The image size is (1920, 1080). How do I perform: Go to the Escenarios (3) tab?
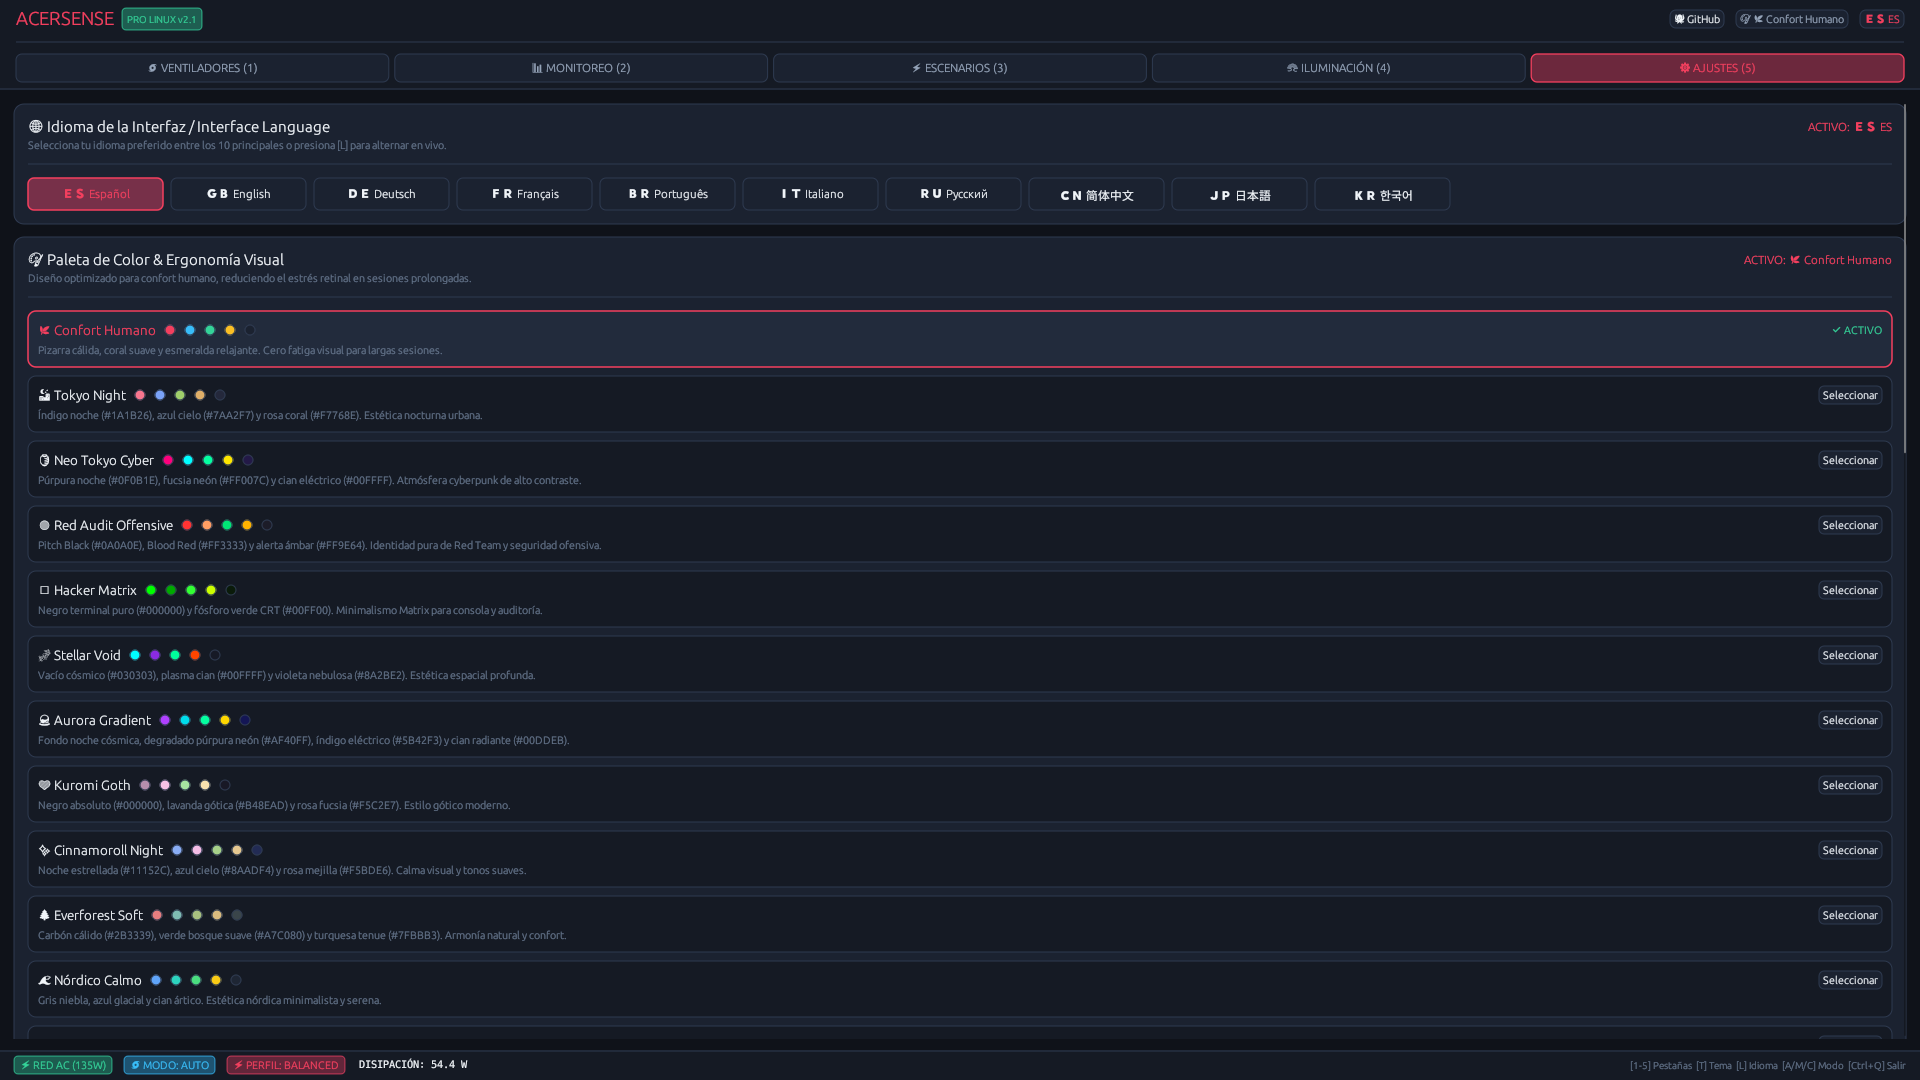tap(960, 68)
